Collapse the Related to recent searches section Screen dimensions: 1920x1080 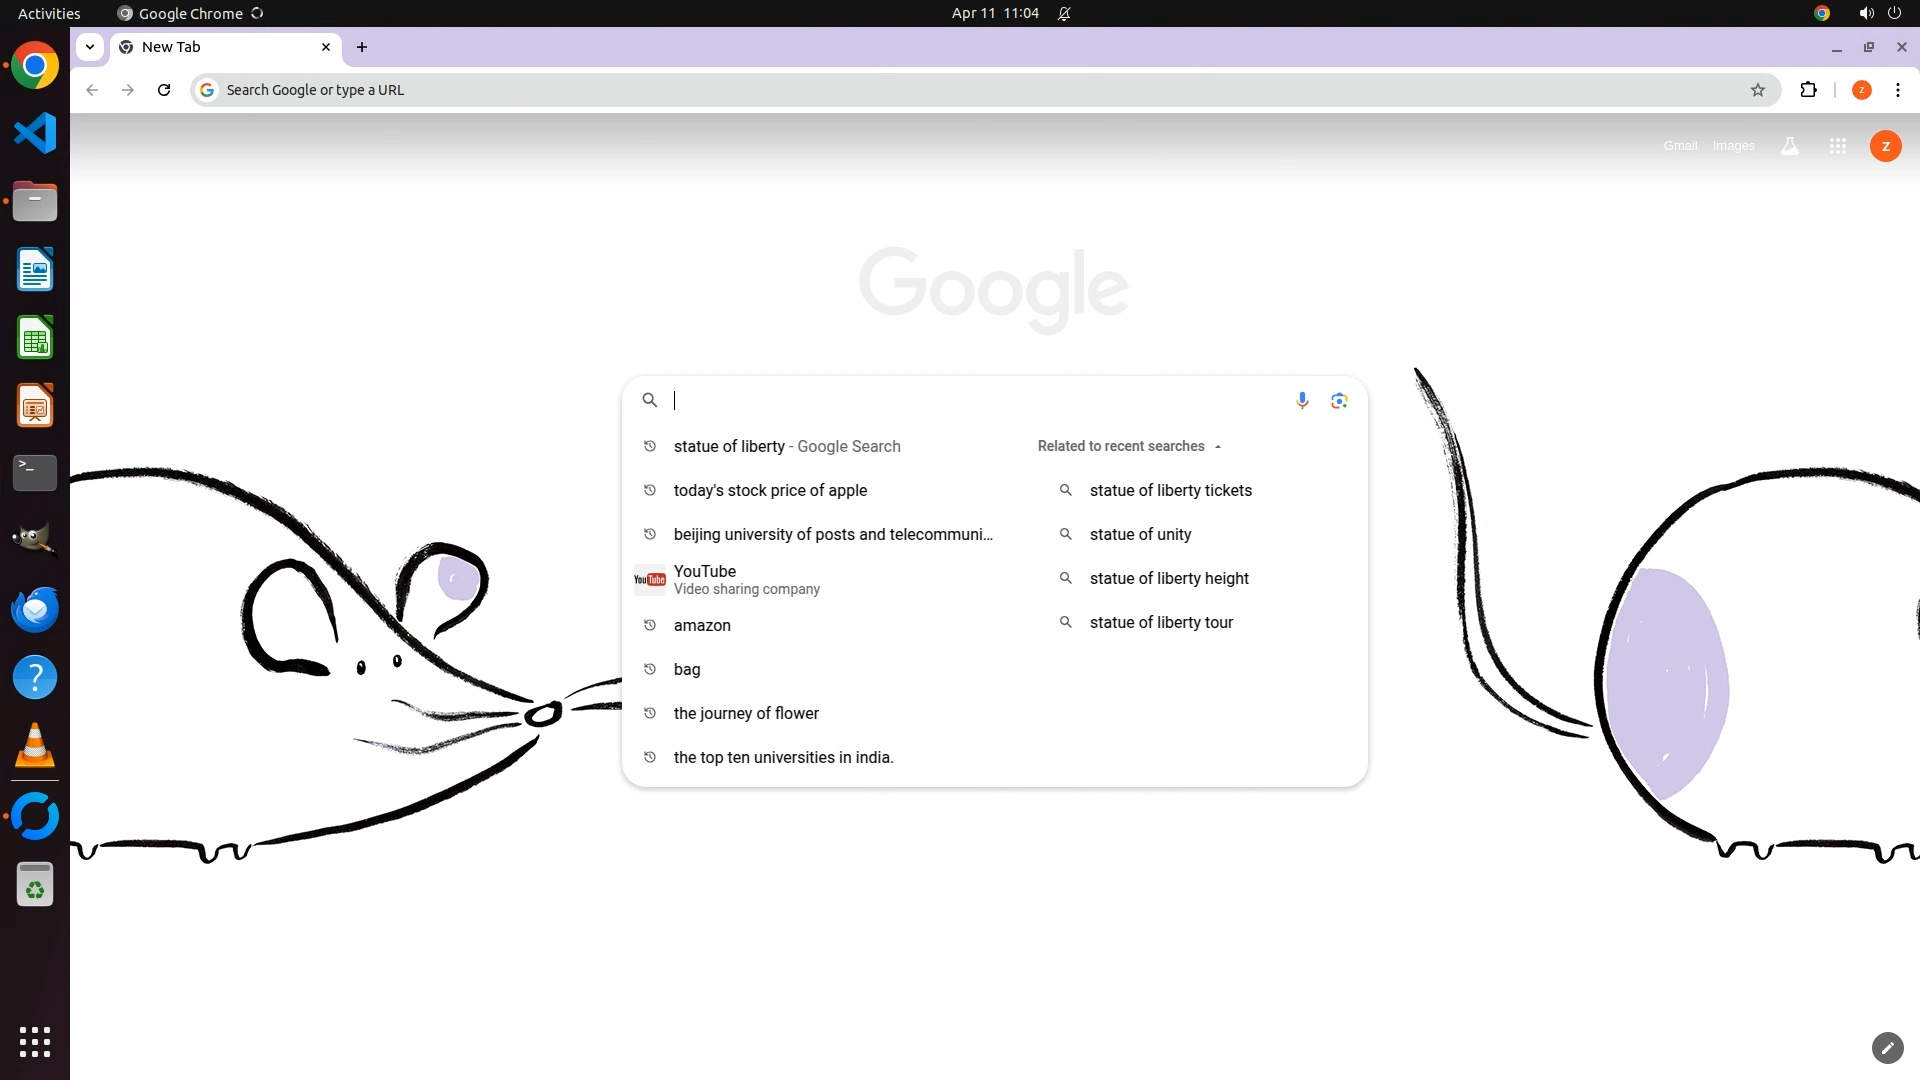point(1217,446)
